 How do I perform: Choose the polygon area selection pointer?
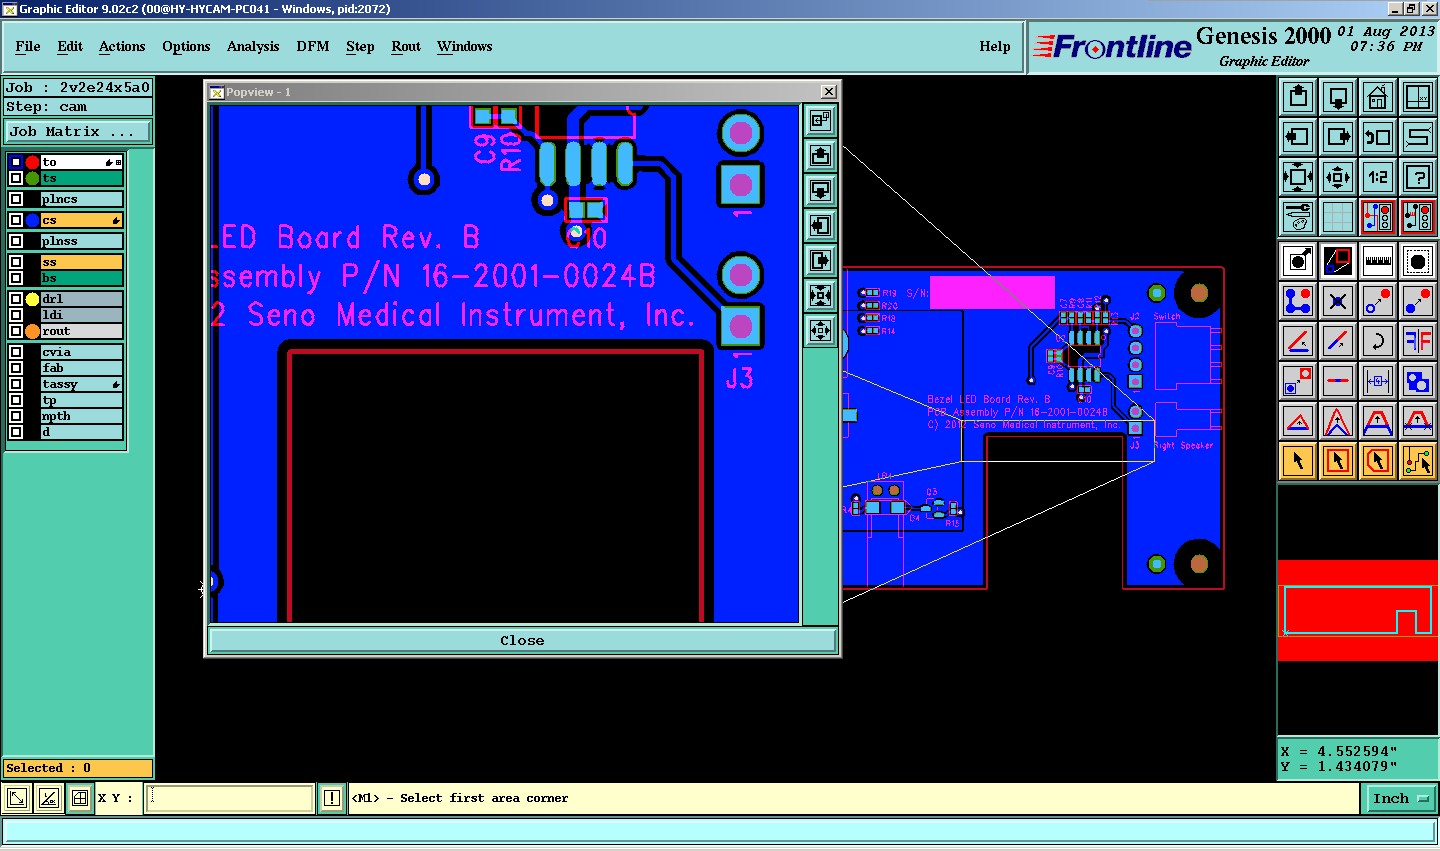(x=1378, y=461)
